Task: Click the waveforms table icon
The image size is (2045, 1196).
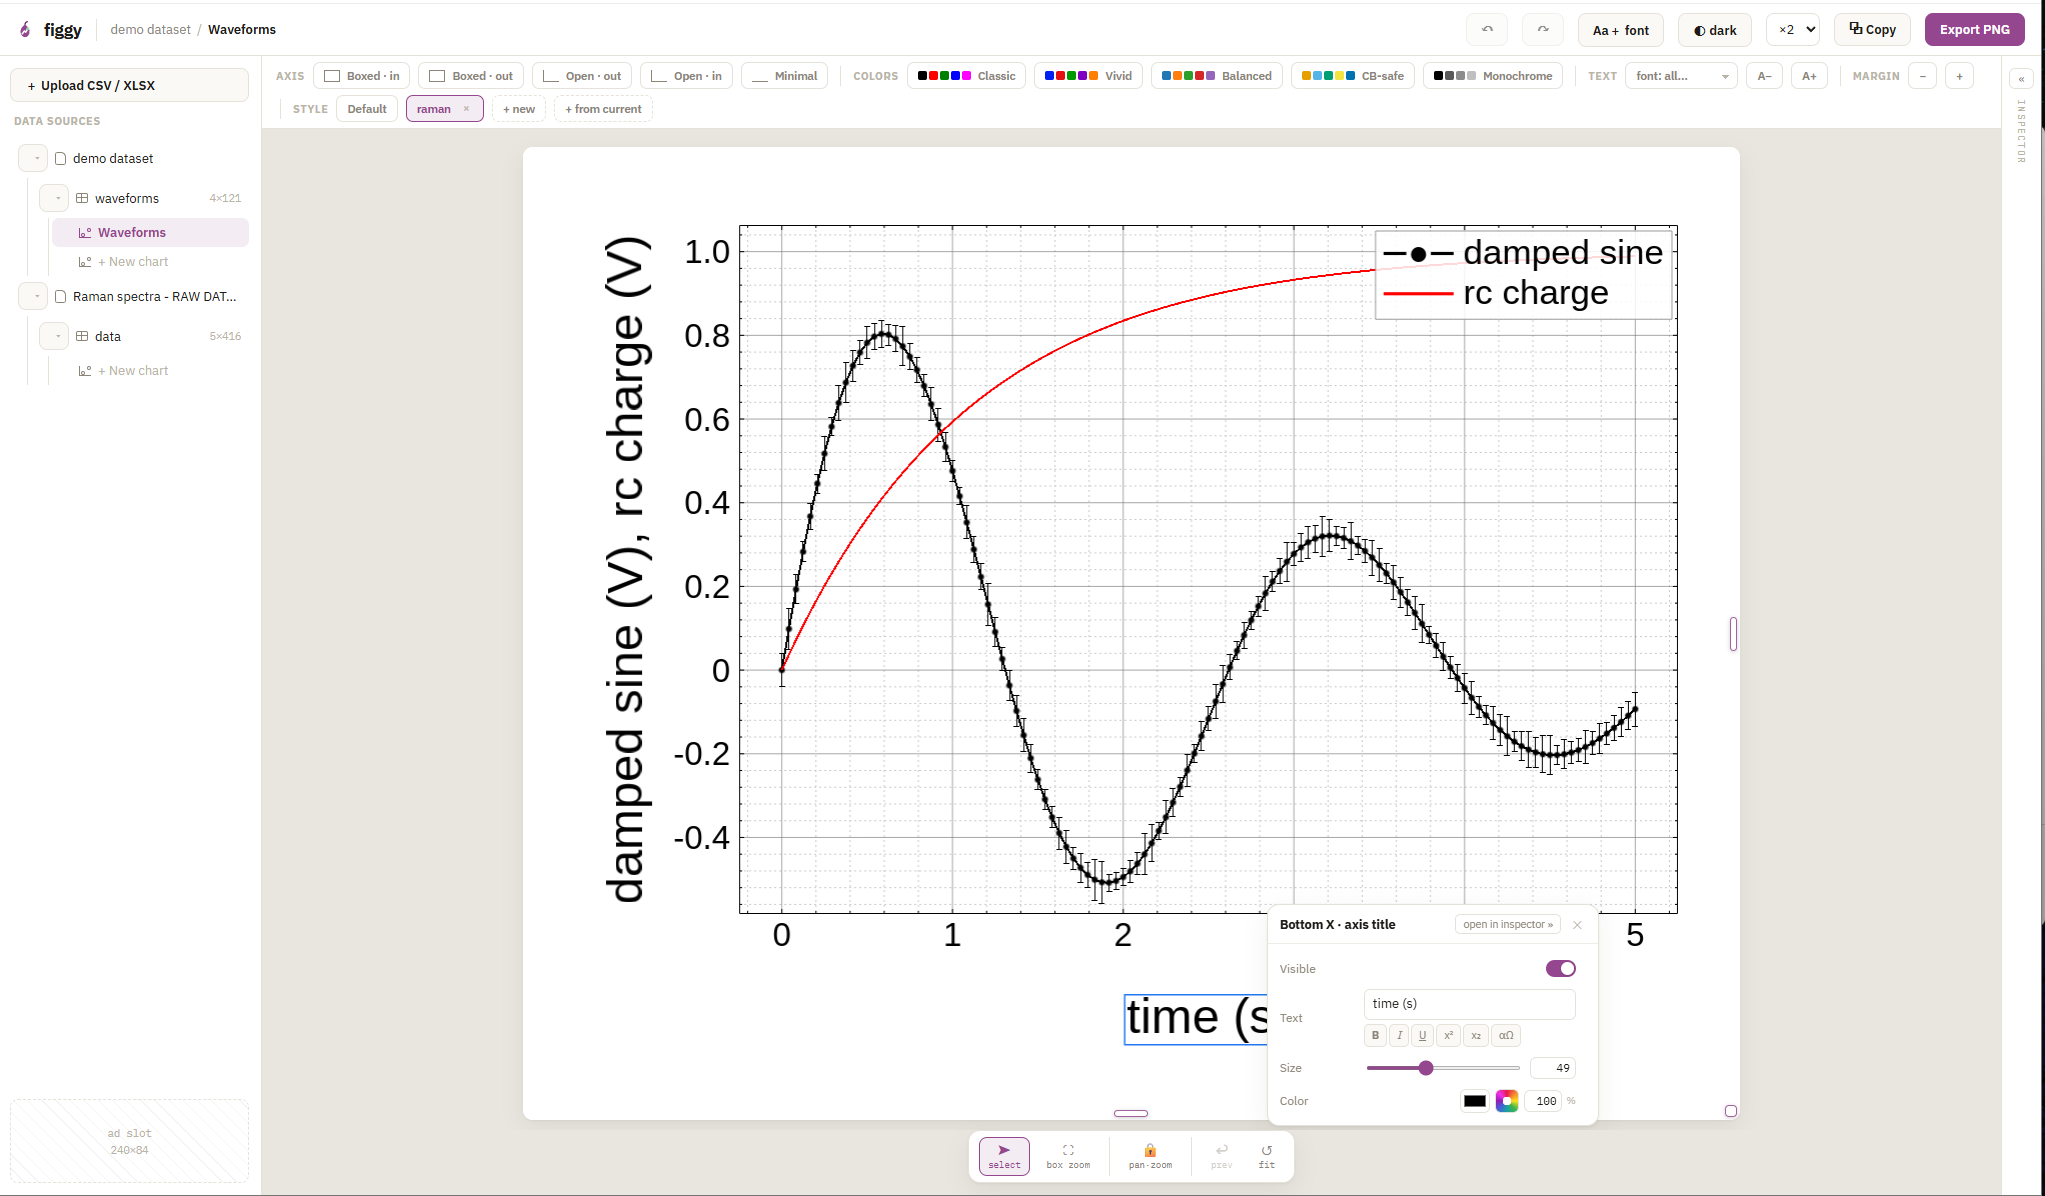Action: point(82,198)
